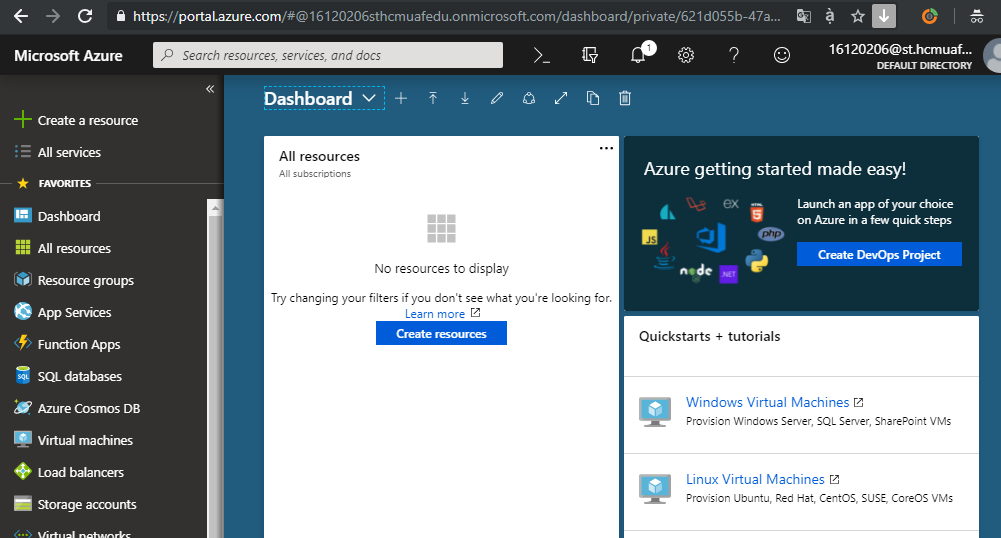Open All resources tile ellipsis menu

click(606, 148)
